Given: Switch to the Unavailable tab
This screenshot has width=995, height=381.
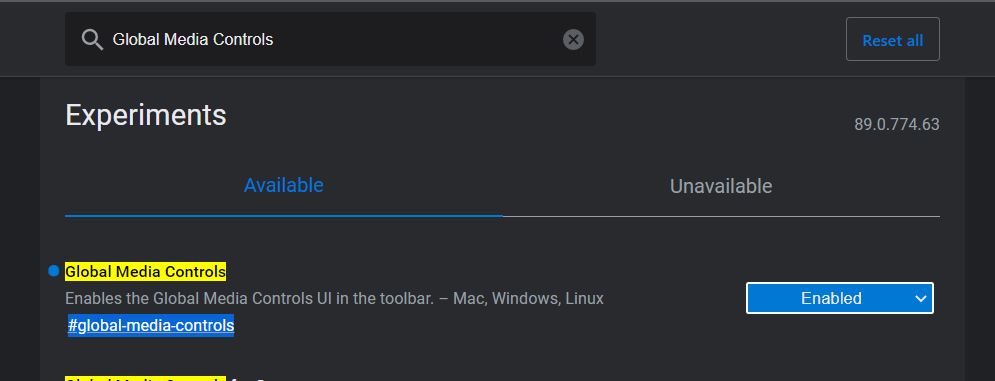Looking at the screenshot, I should [x=721, y=186].
